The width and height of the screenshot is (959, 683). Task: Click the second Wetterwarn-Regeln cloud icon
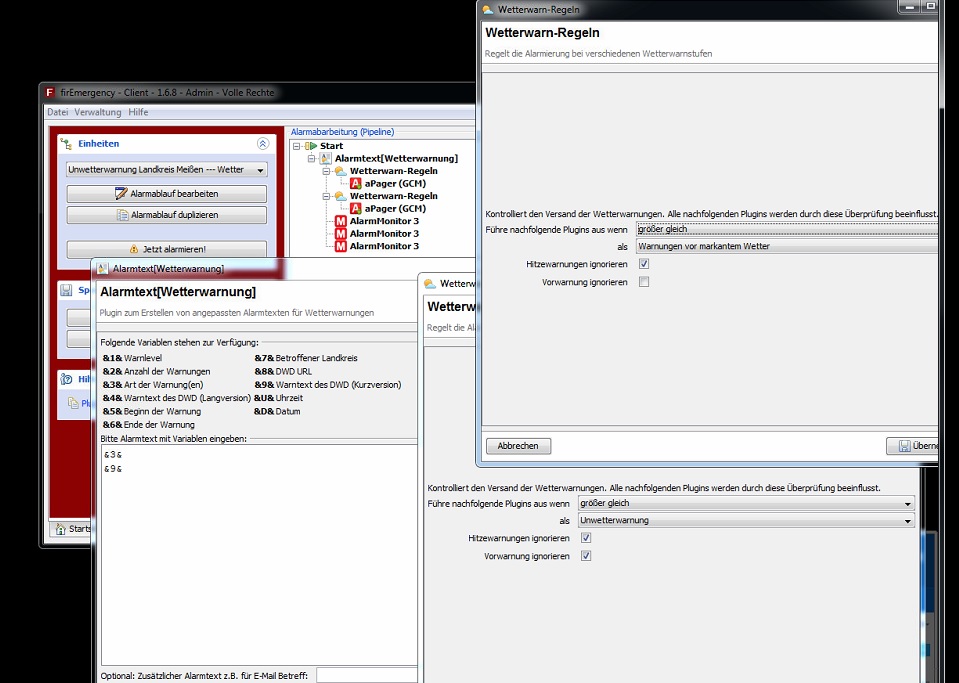coord(341,197)
